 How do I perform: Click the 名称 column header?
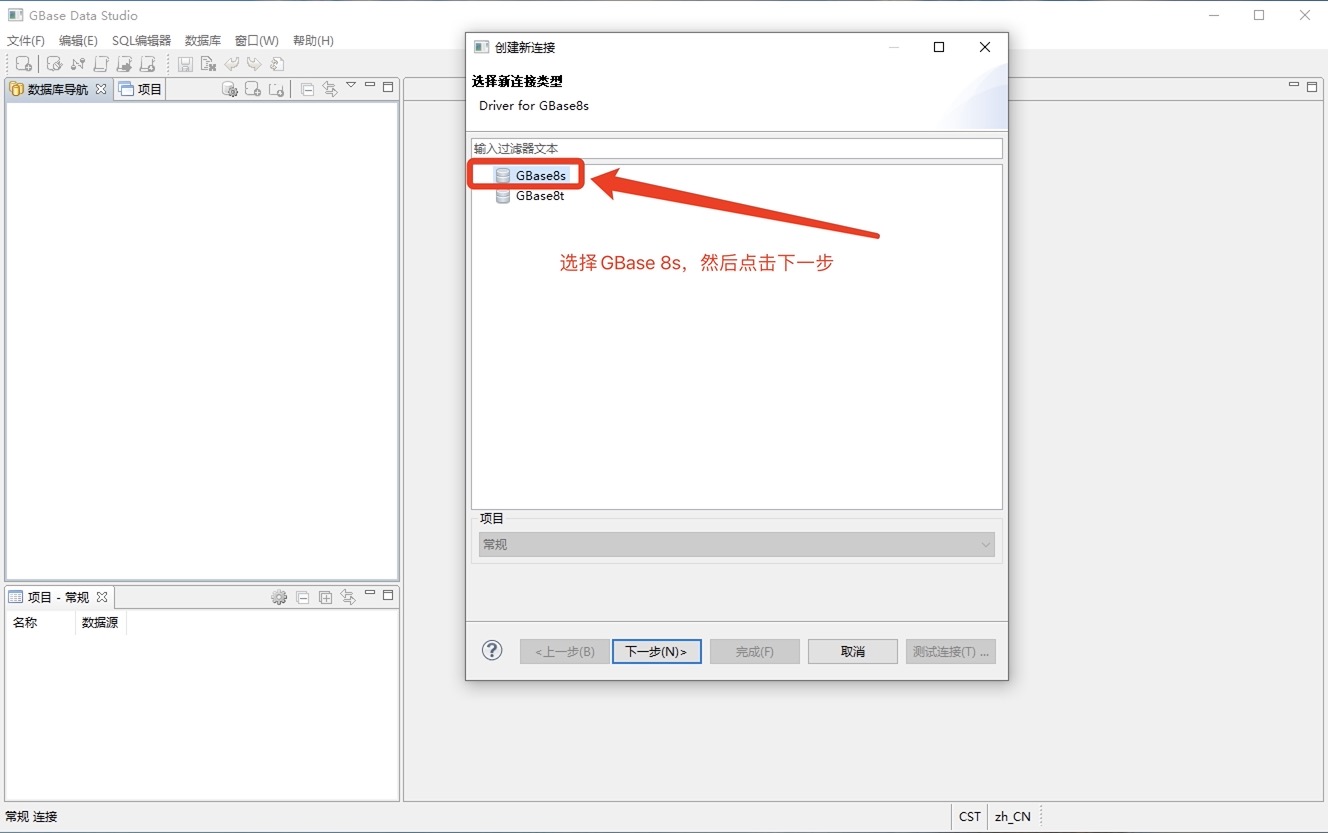40,622
